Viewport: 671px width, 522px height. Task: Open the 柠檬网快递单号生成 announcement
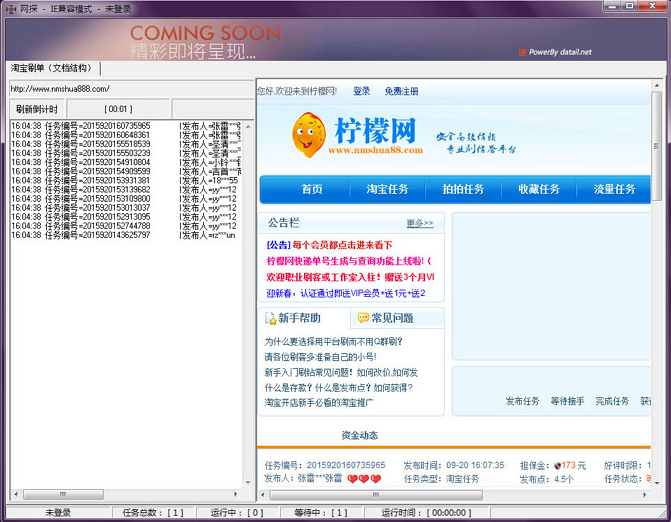tap(349, 261)
